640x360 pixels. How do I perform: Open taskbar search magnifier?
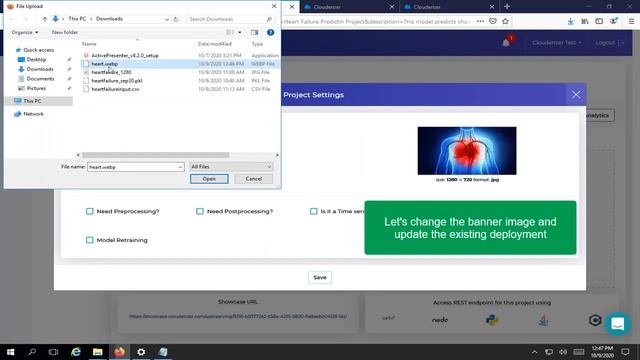point(32,352)
